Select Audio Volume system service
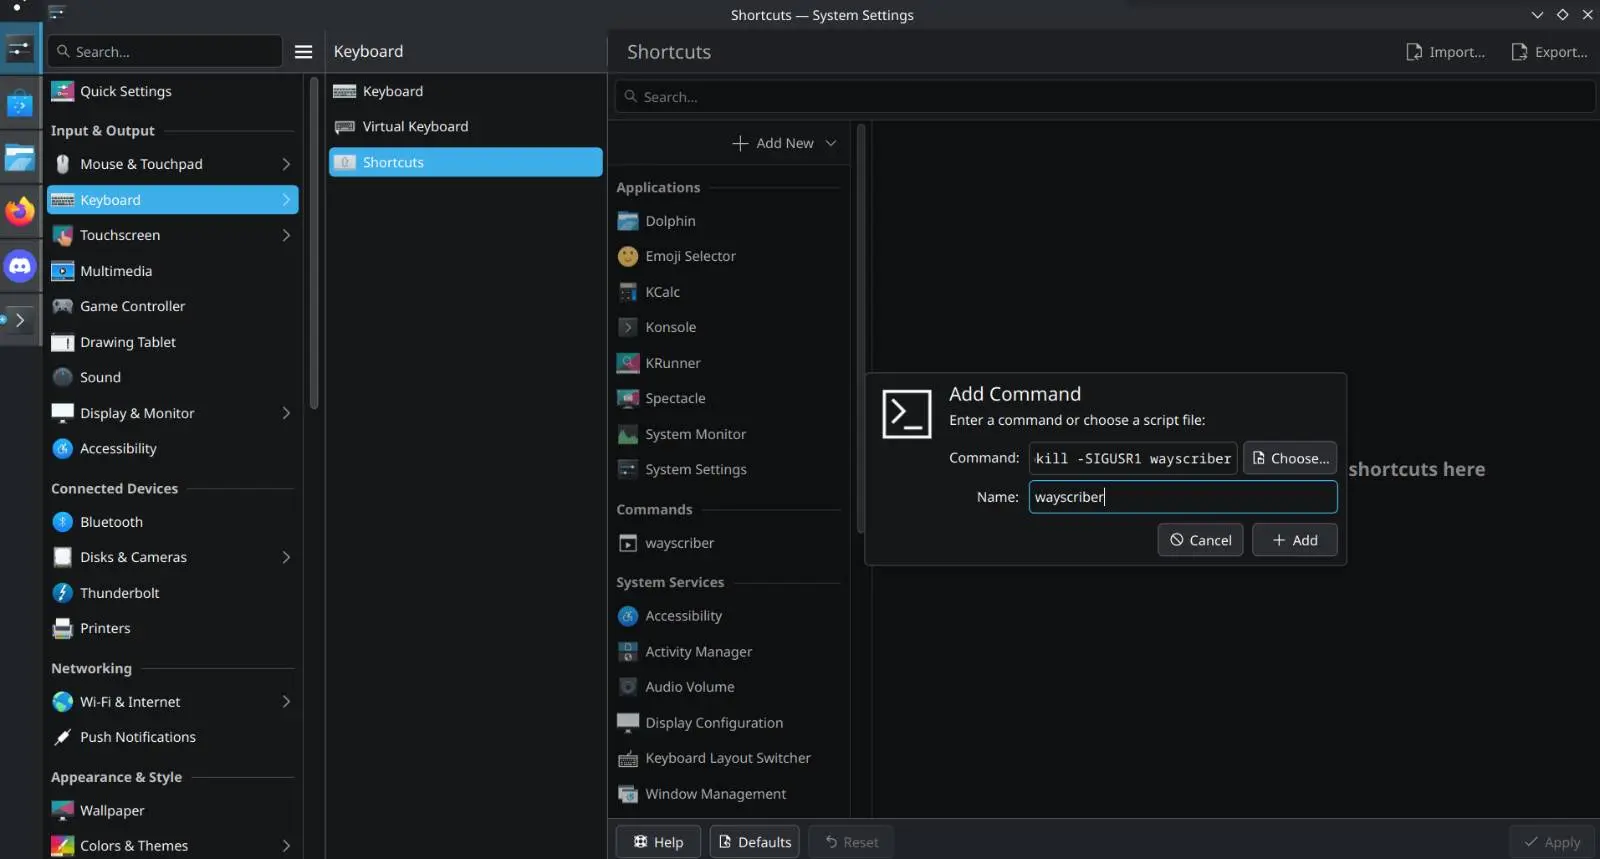Image resolution: width=1600 pixels, height=859 pixels. [x=729, y=687]
